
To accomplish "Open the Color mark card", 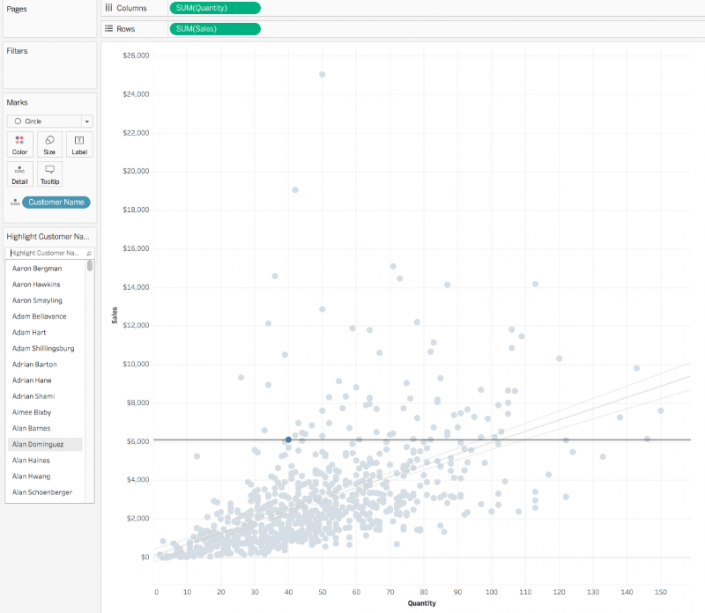I will [x=20, y=144].
